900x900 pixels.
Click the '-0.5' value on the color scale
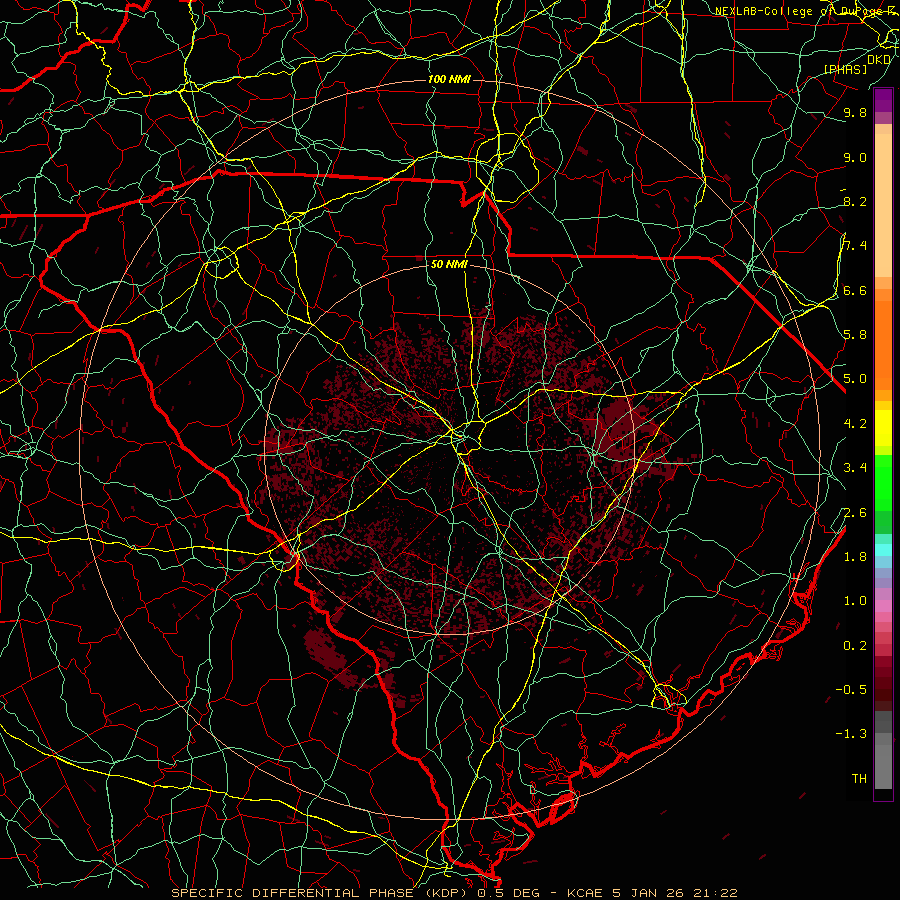(851, 689)
